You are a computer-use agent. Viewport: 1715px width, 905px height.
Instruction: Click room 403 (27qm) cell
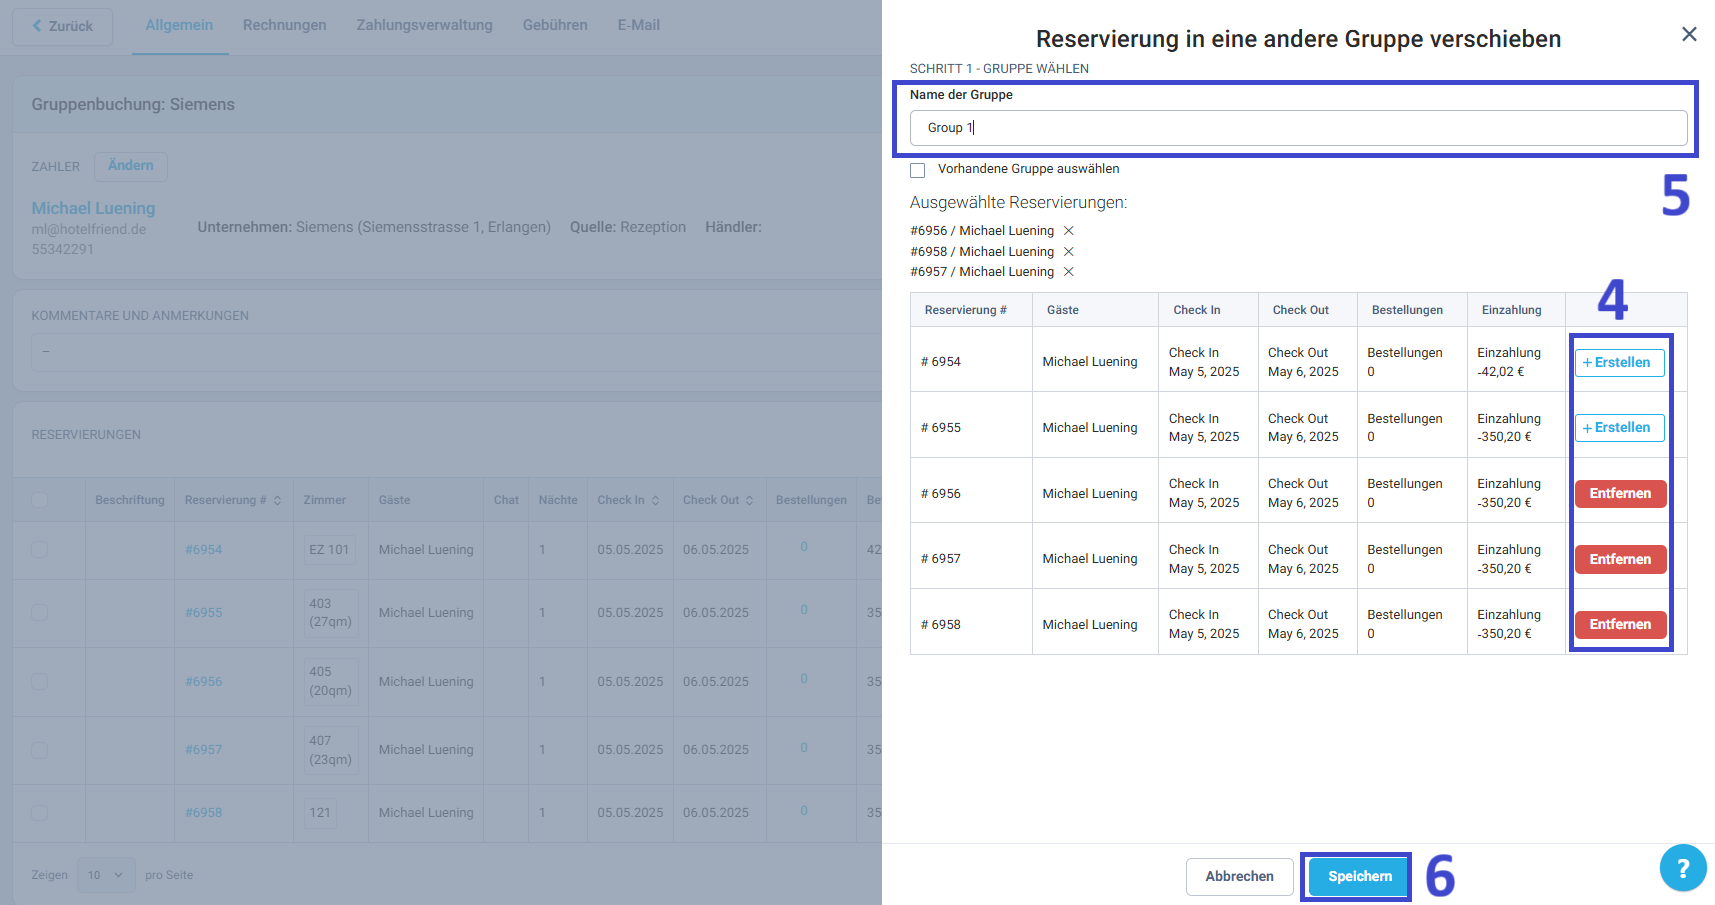(x=330, y=612)
